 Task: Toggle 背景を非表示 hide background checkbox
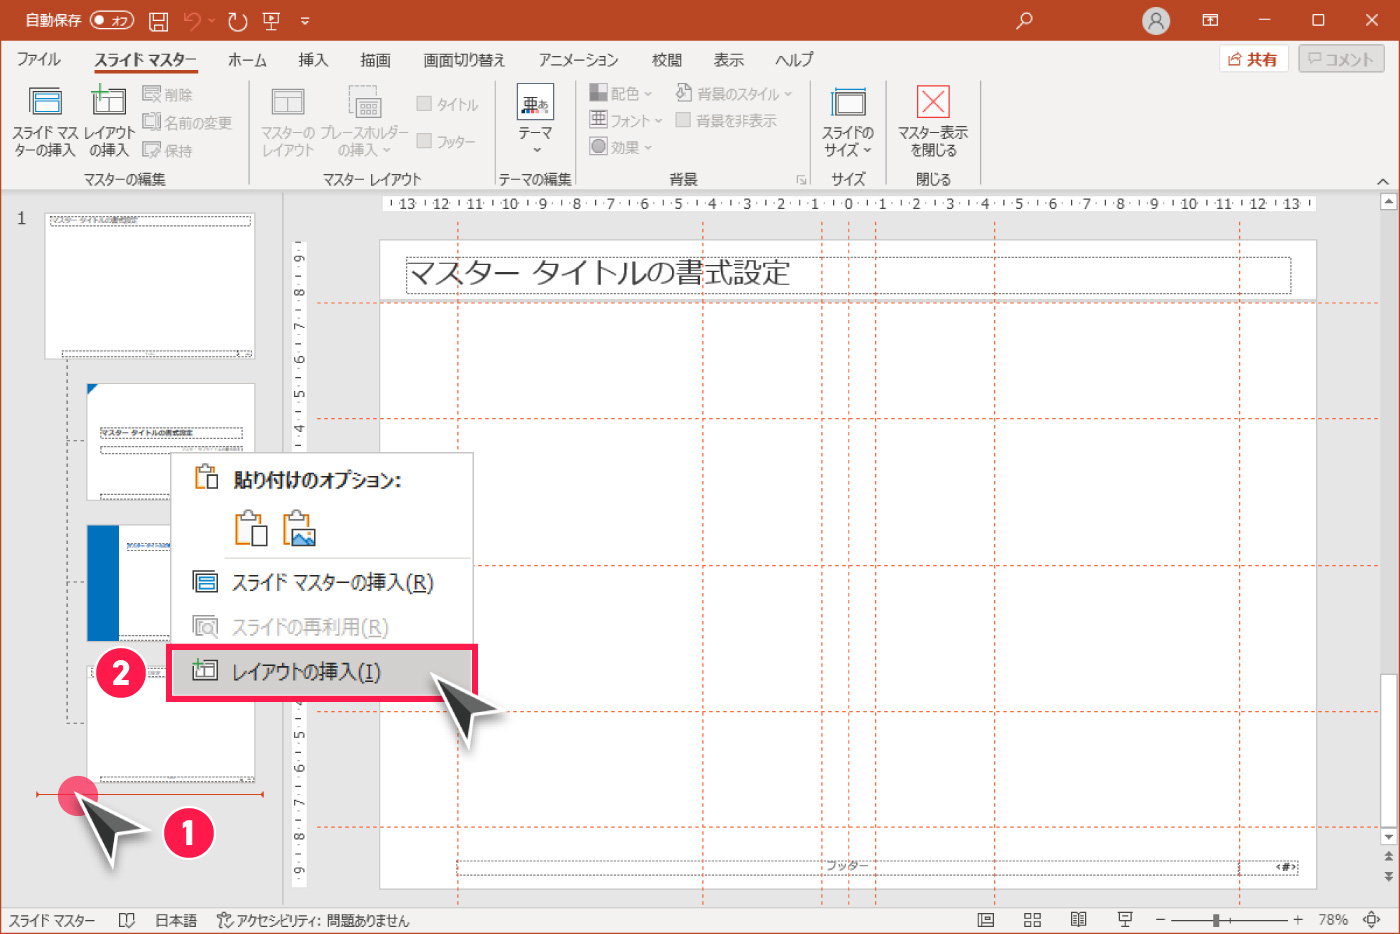pyautogui.click(x=683, y=120)
